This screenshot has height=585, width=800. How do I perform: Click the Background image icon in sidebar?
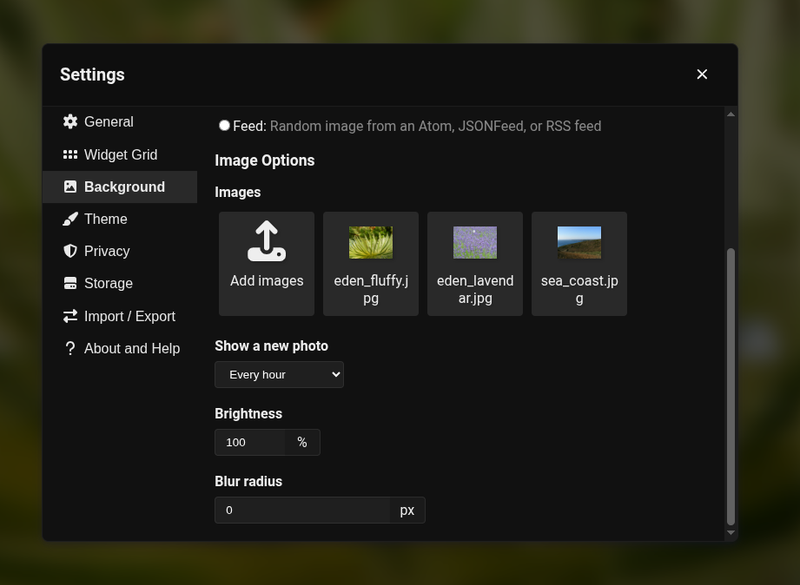pos(70,187)
